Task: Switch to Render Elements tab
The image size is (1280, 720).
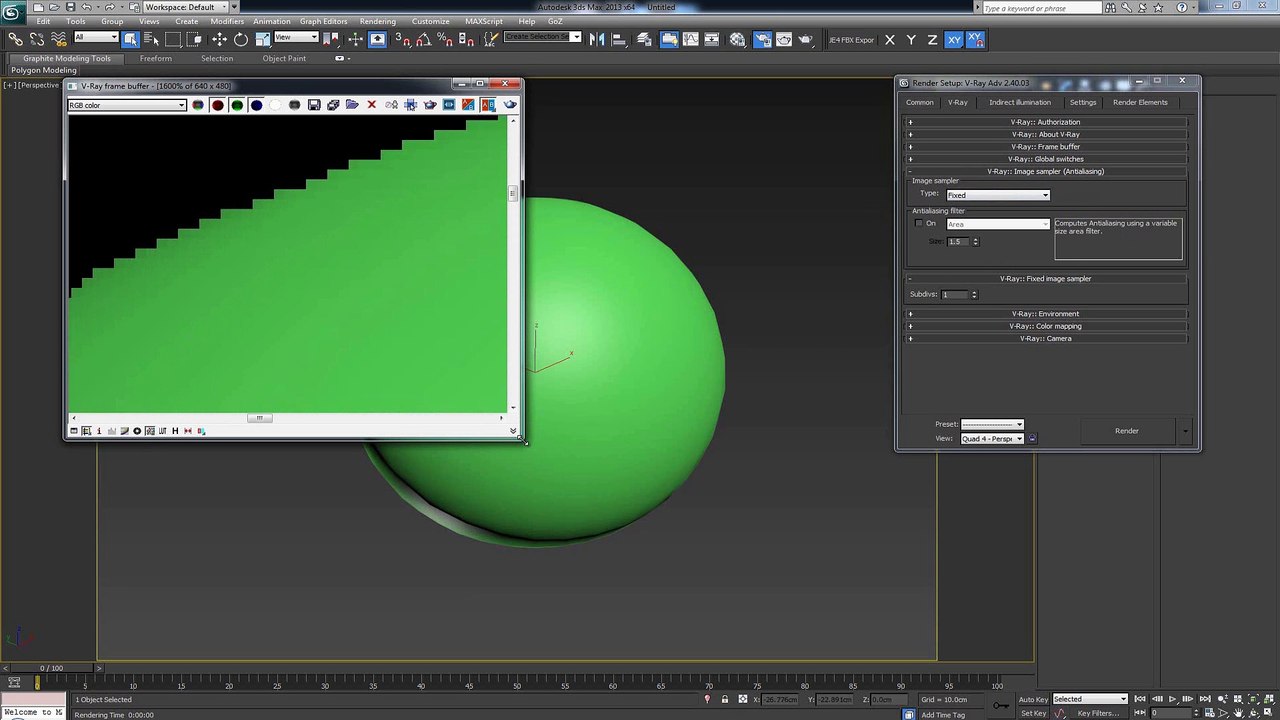Action: (x=1140, y=102)
